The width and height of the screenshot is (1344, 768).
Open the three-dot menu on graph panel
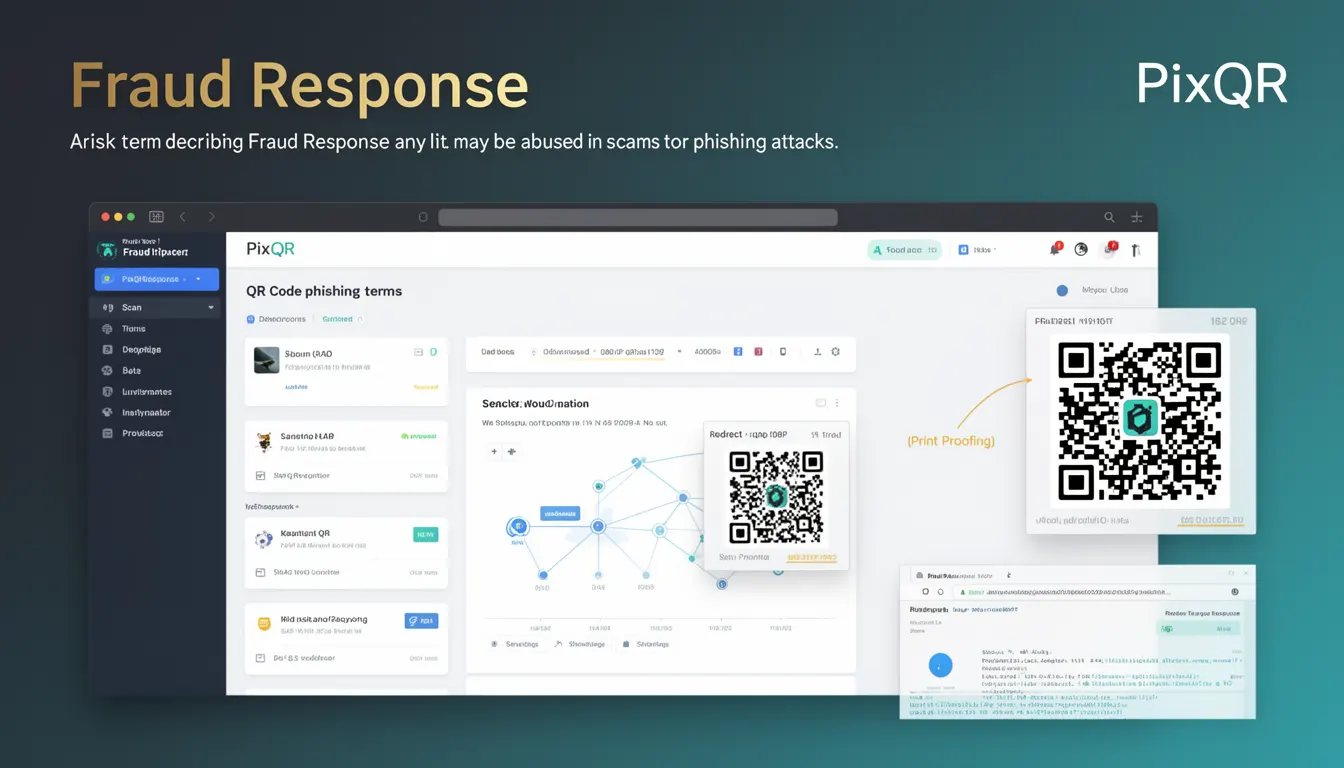(838, 403)
